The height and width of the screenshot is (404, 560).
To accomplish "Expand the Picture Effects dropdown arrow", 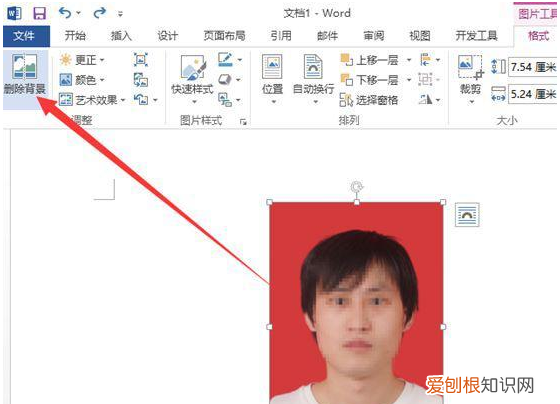I will click(x=238, y=80).
